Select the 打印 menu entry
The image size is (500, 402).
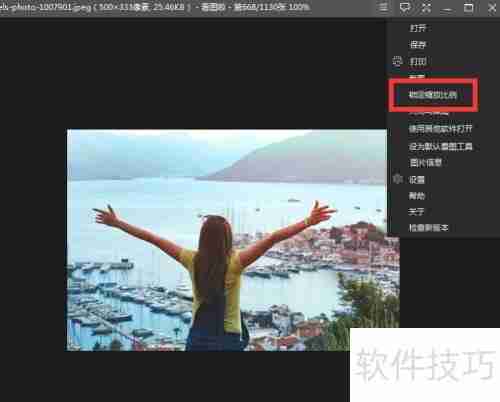(x=418, y=61)
